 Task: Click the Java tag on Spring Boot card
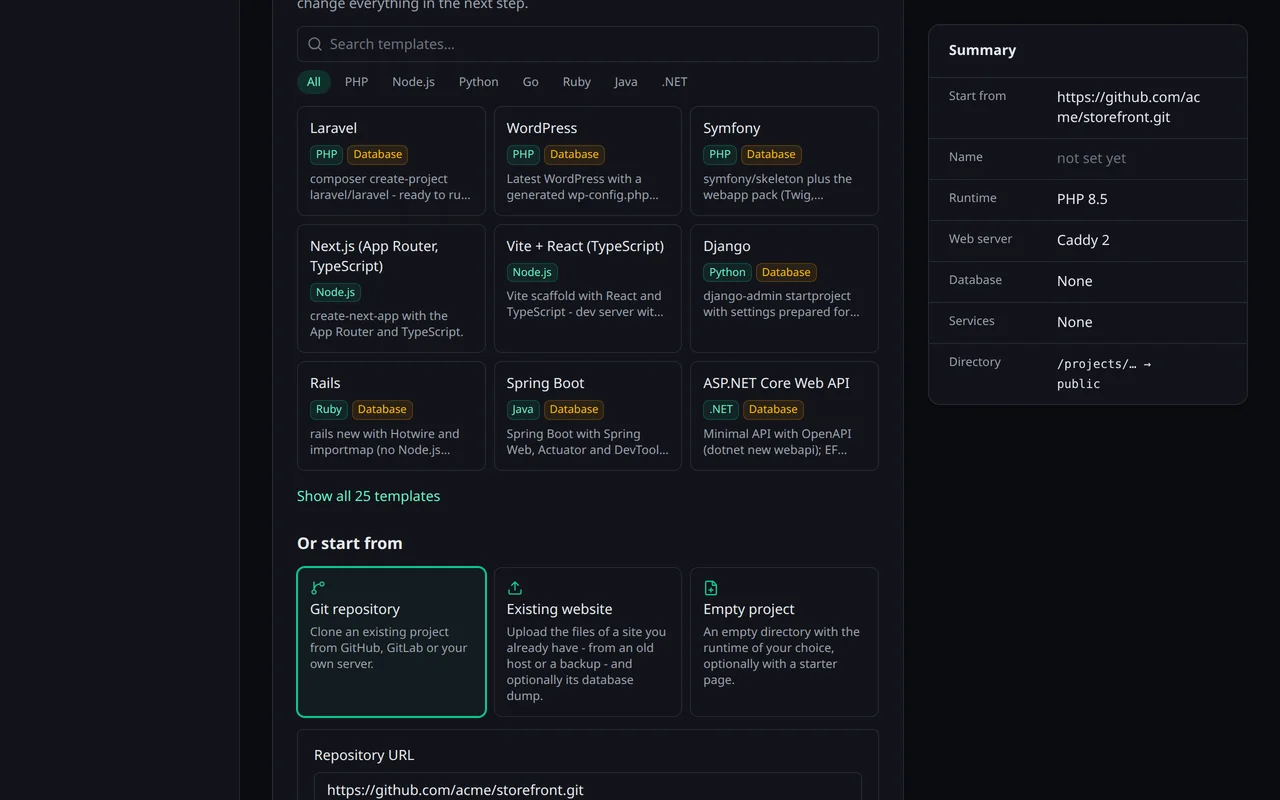point(523,409)
